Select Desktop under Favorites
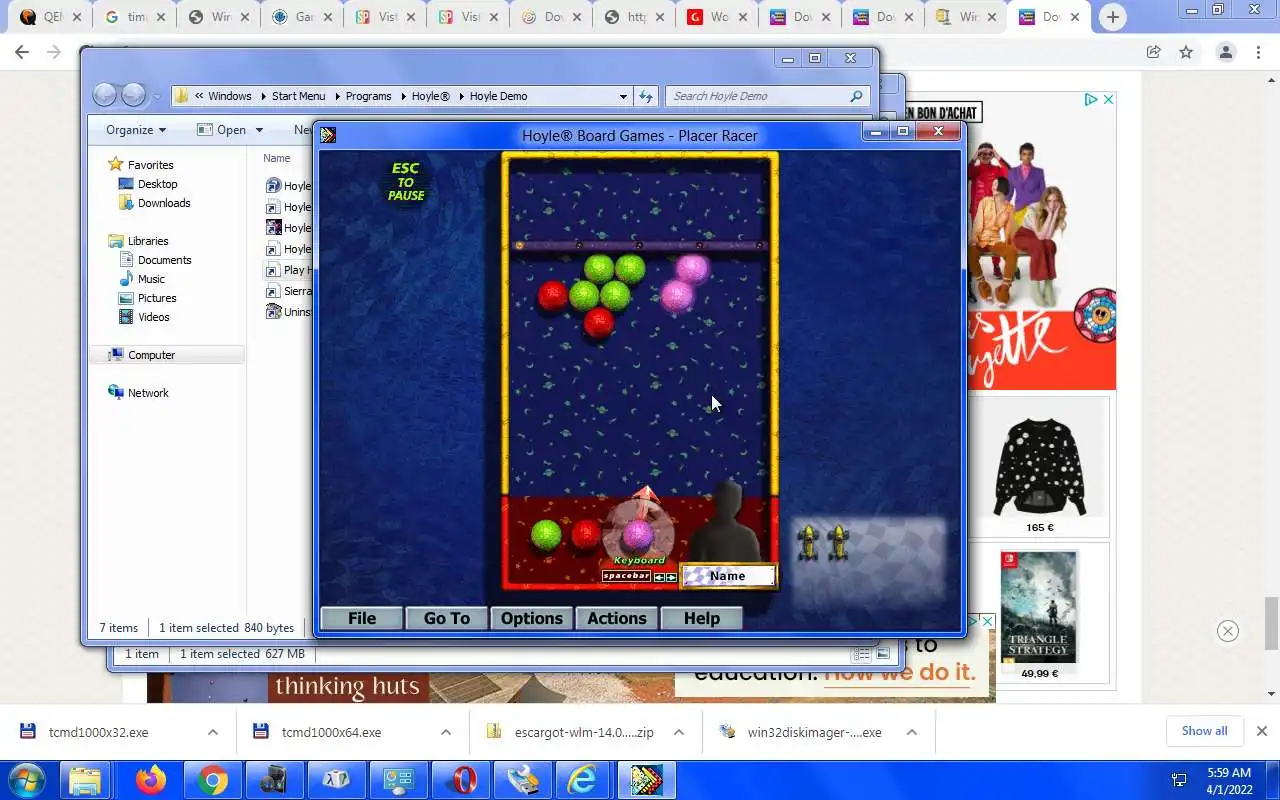 [157, 184]
